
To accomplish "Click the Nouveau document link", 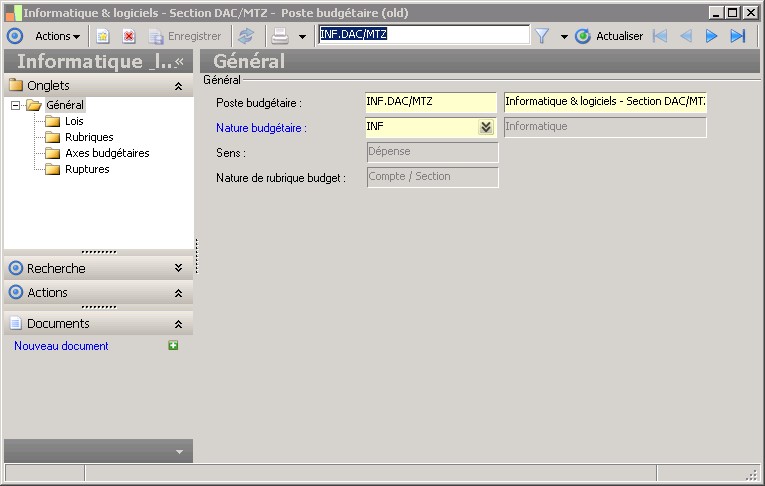I will tap(61, 346).
